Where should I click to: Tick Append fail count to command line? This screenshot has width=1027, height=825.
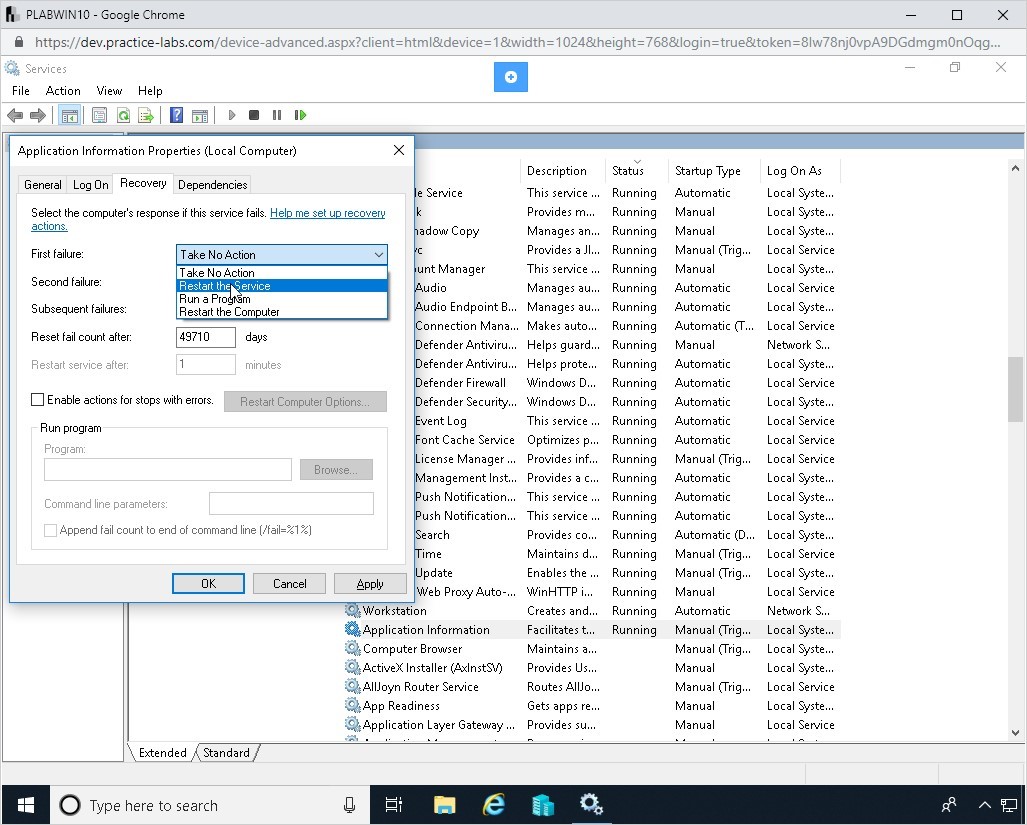coord(50,530)
